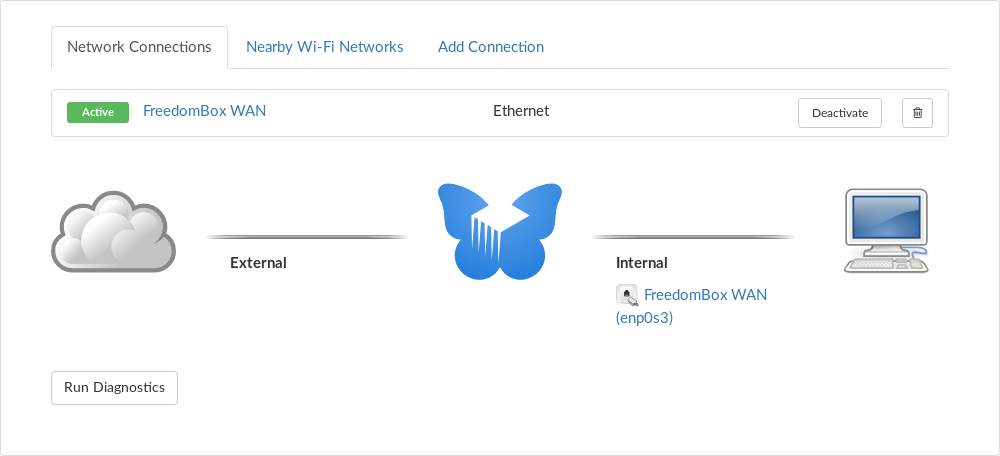Click the Internal label
Image resolution: width=1000 pixels, height=456 pixels.
(641, 263)
